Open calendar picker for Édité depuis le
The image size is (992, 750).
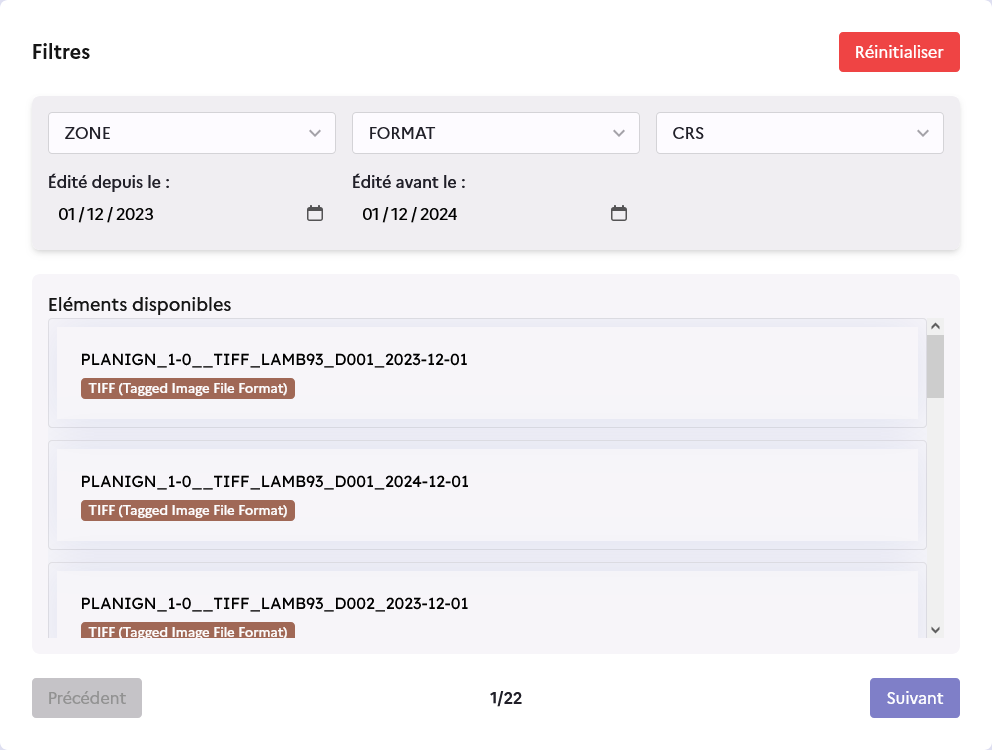315,213
